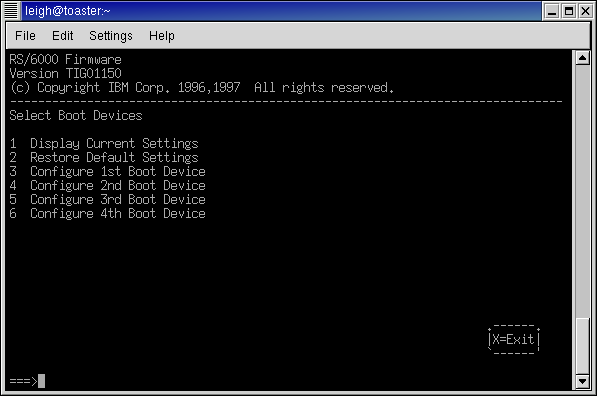Open the Edit menu

point(62,36)
